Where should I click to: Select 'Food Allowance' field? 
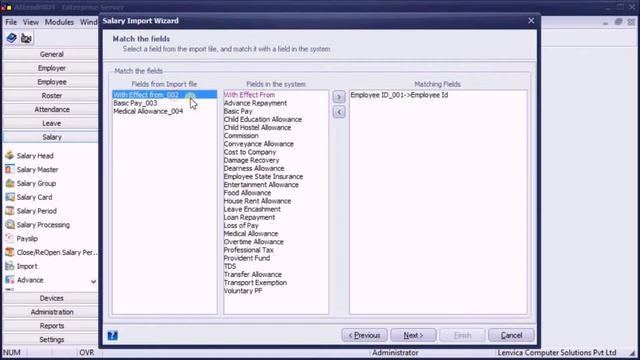coord(247,193)
